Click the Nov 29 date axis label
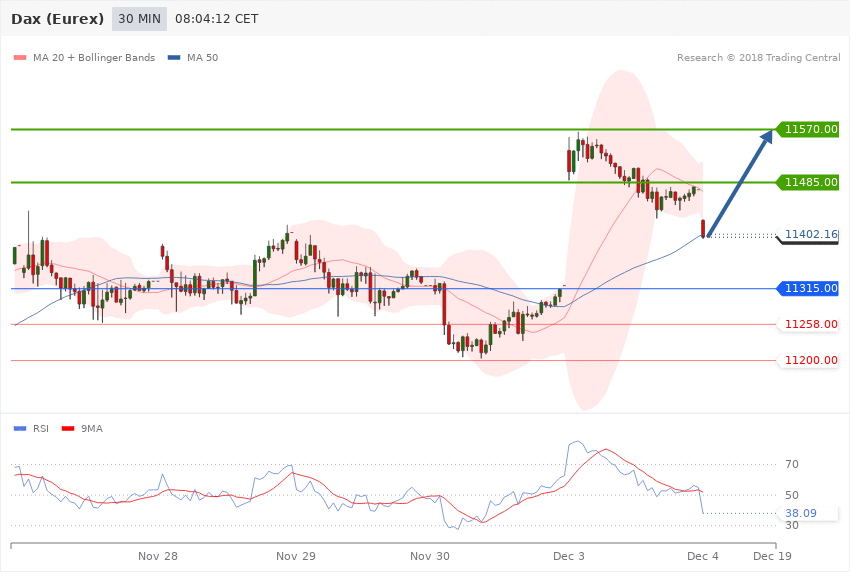 pyautogui.click(x=295, y=556)
